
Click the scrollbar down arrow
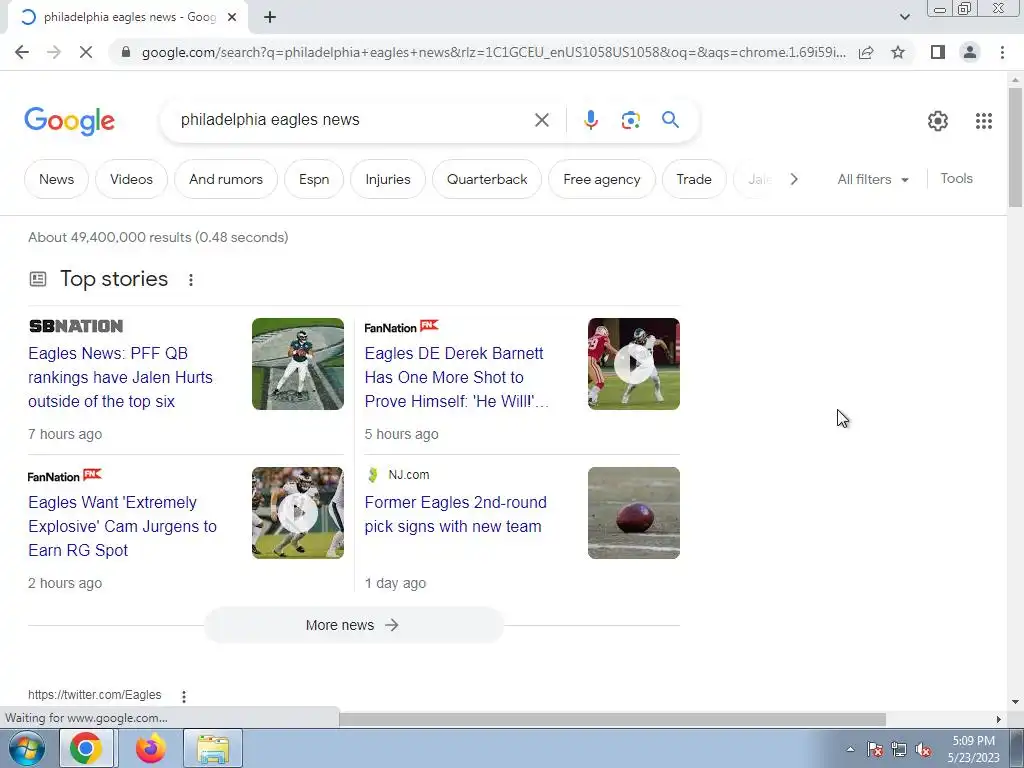coord(1015,702)
